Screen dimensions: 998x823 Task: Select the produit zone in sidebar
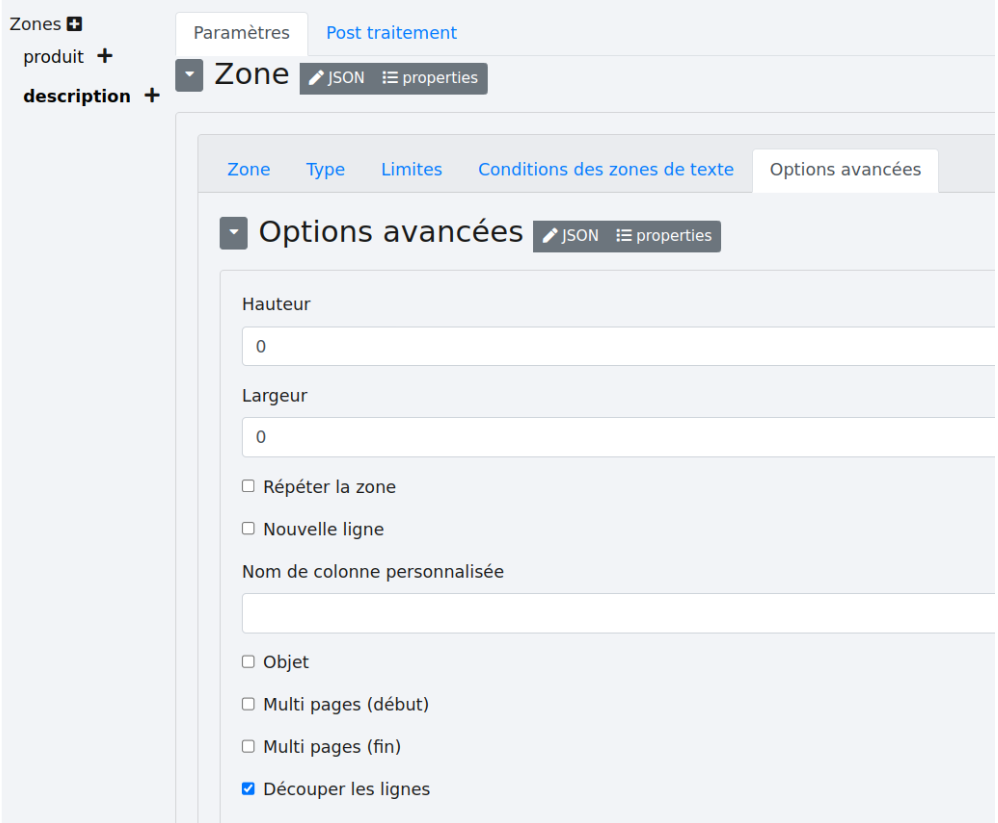click(53, 57)
